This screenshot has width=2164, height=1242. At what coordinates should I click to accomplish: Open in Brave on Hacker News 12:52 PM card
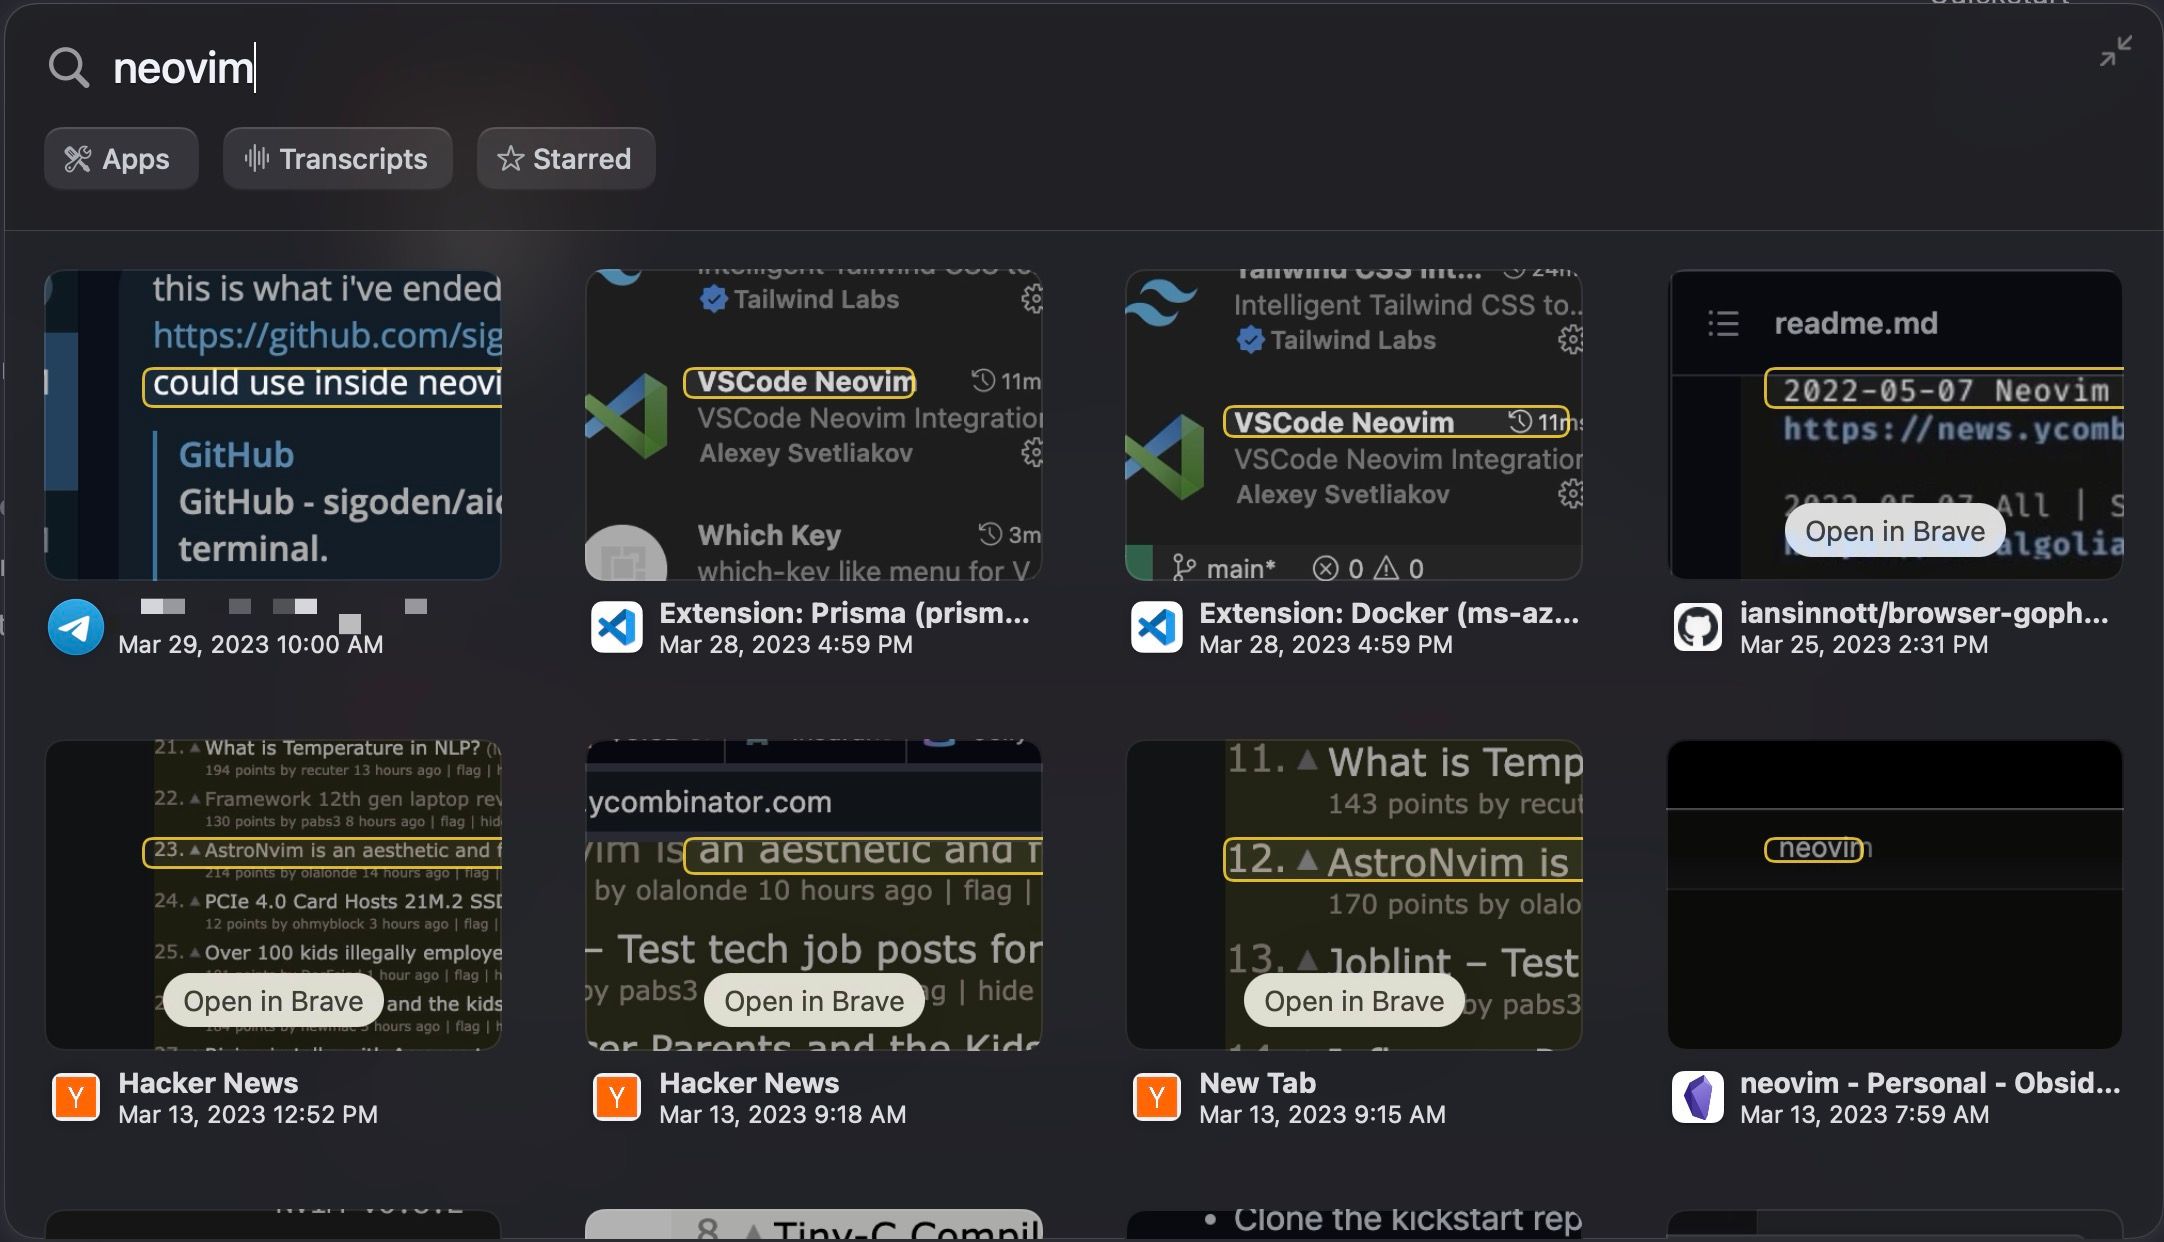click(273, 1001)
